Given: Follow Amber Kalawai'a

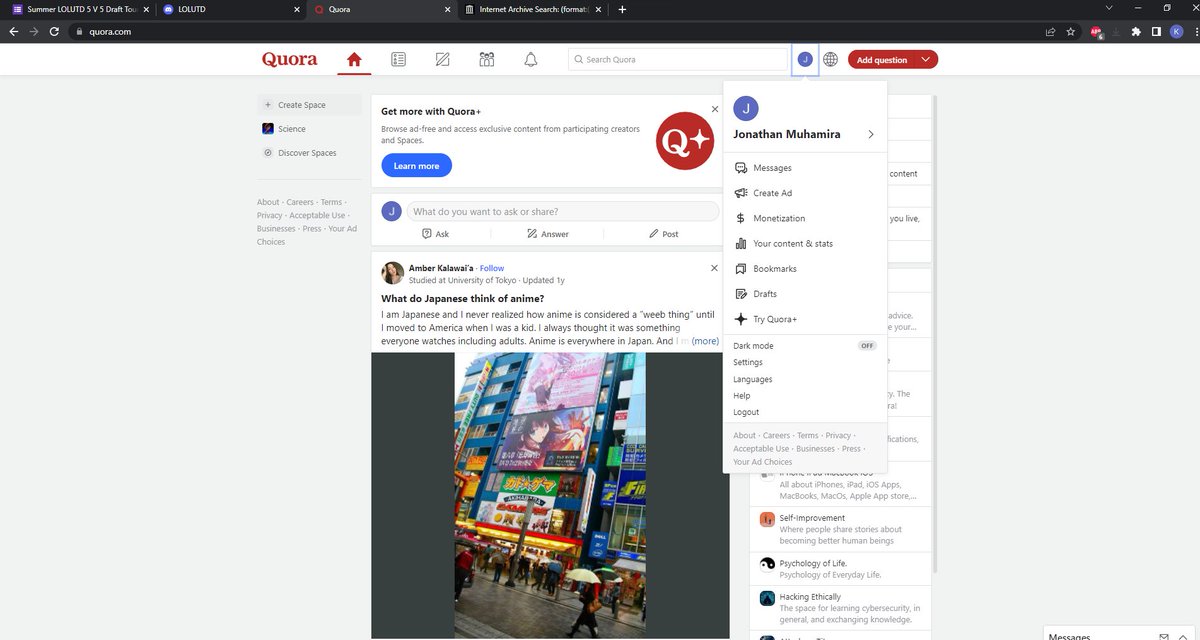Looking at the screenshot, I should click(492, 268).
